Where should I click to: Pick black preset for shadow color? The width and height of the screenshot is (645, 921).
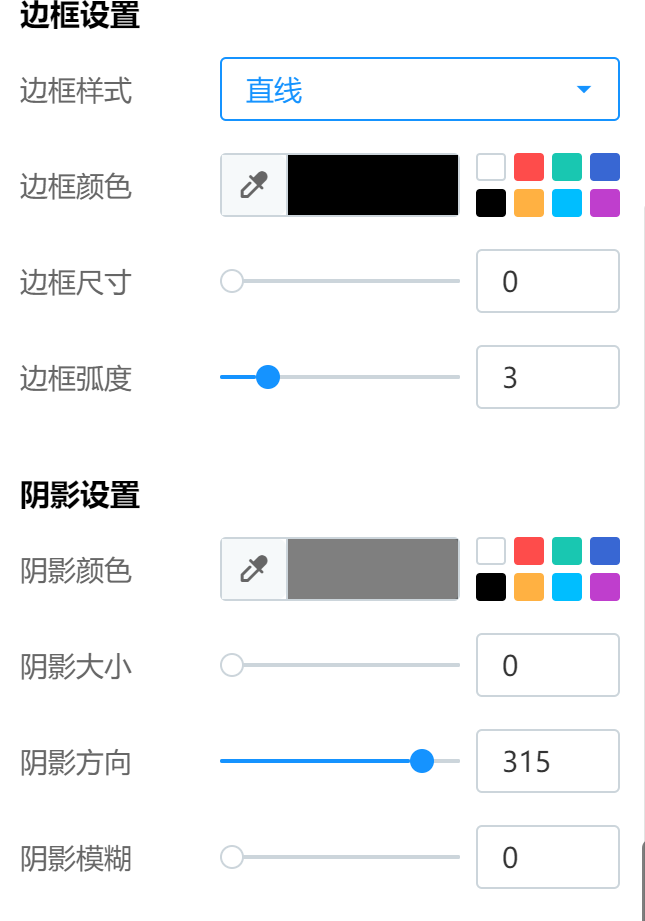click(x=491, y=587)
